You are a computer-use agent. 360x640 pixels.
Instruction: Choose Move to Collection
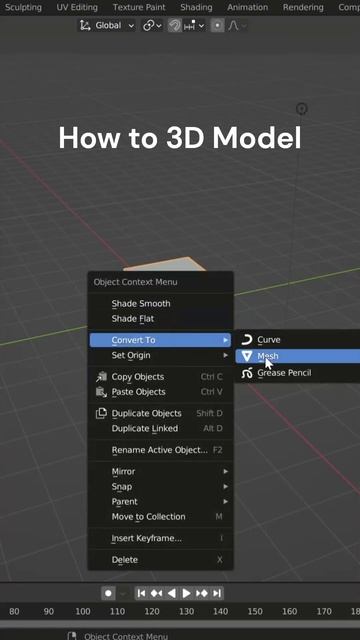(160, 517)
